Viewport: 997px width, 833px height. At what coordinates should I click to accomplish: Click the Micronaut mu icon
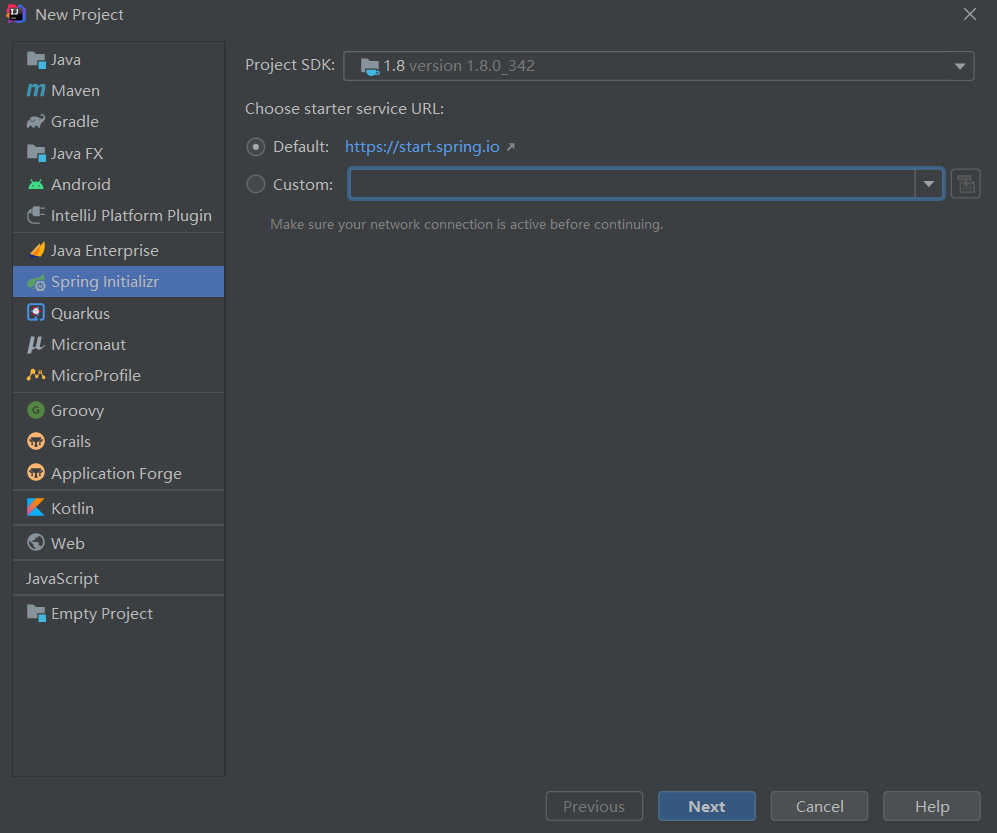click(x=36, y=345)
